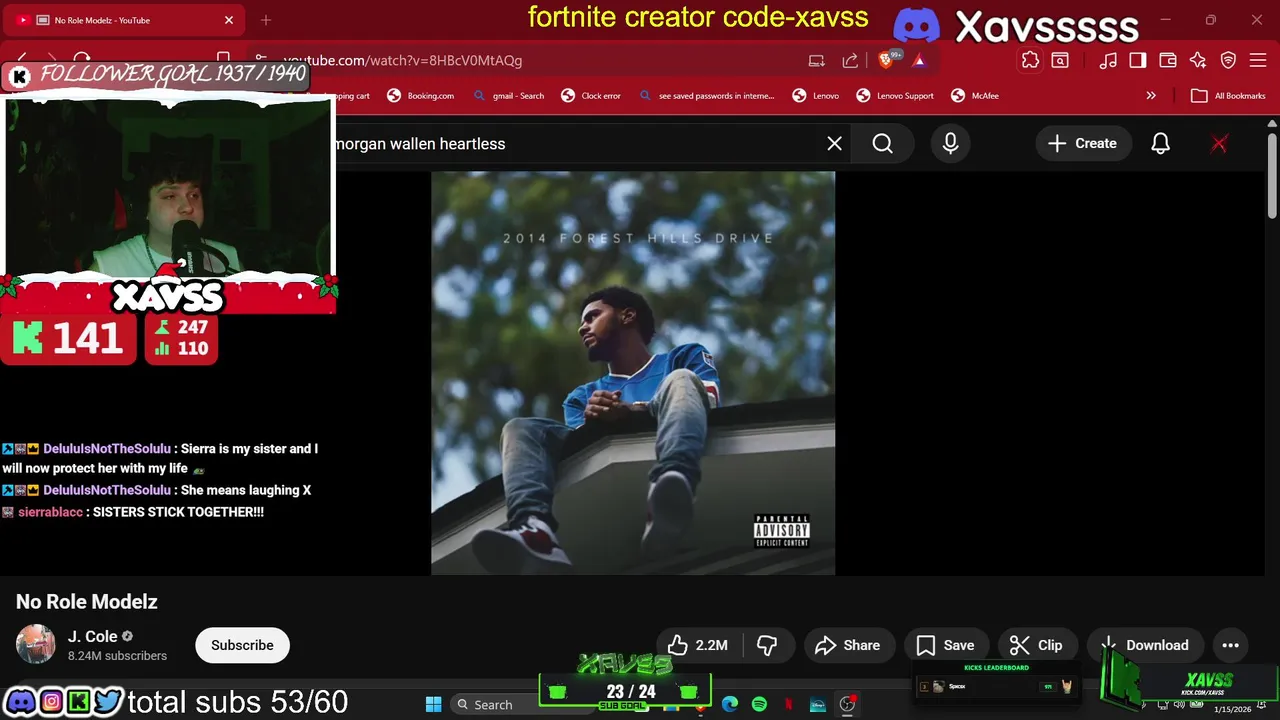This screenshot has width=1280, height=720.
Task: Open OBS Studio from the taskbar
Action: pyautogui.click(x=847, y=704)
